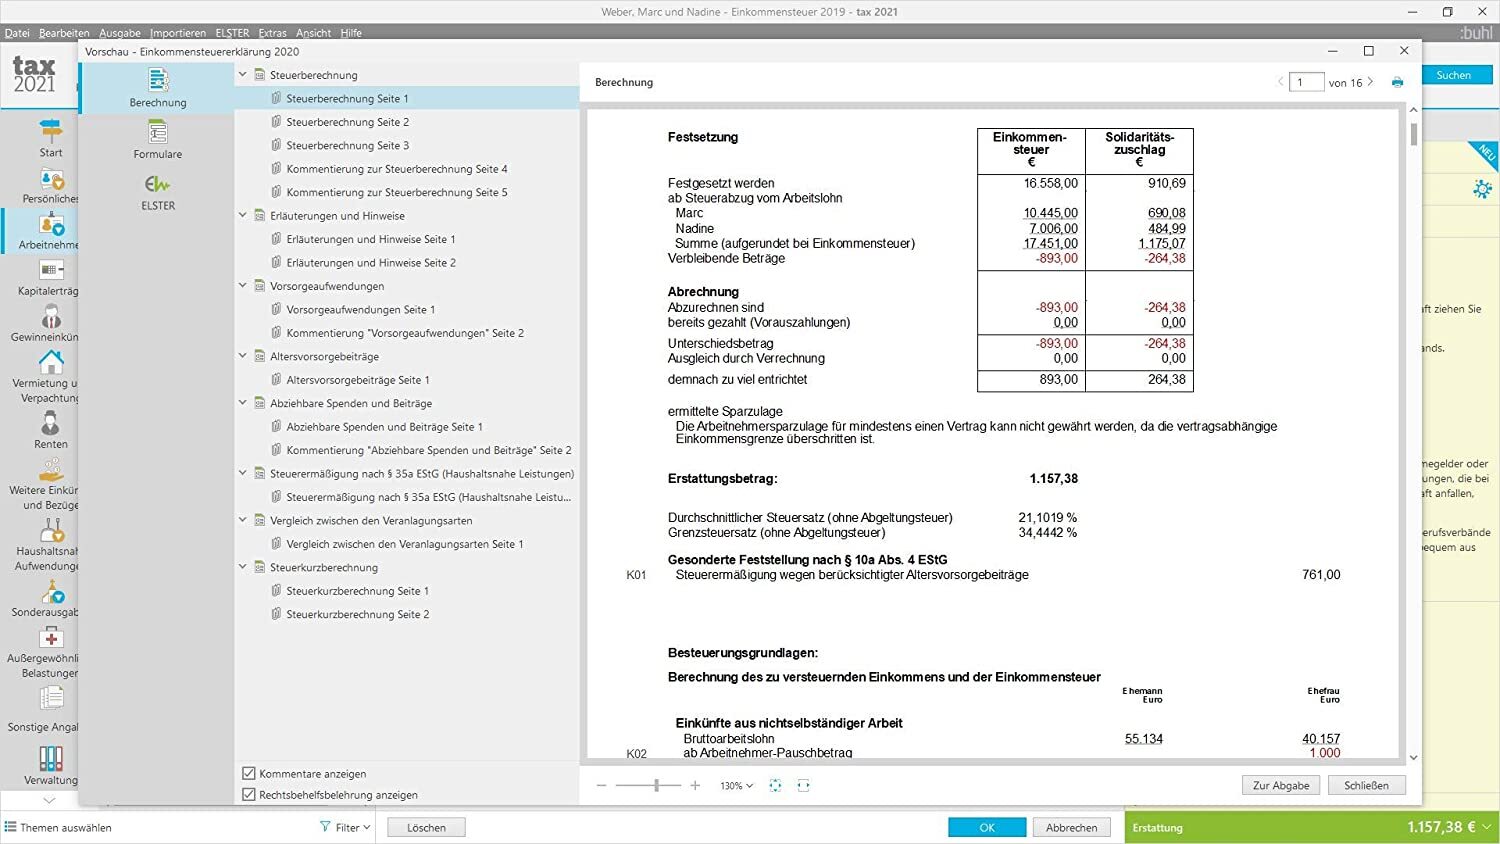Click the Zur Abgabe button
This screenshot has height=844, width=1500.
pos(1281,785)
